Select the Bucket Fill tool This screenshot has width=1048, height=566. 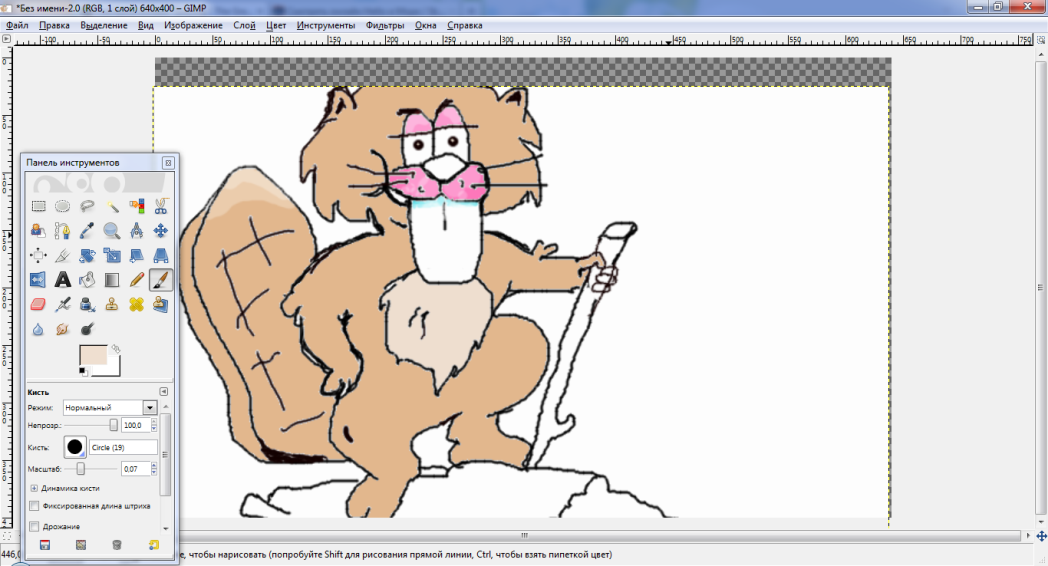(87, 280)
